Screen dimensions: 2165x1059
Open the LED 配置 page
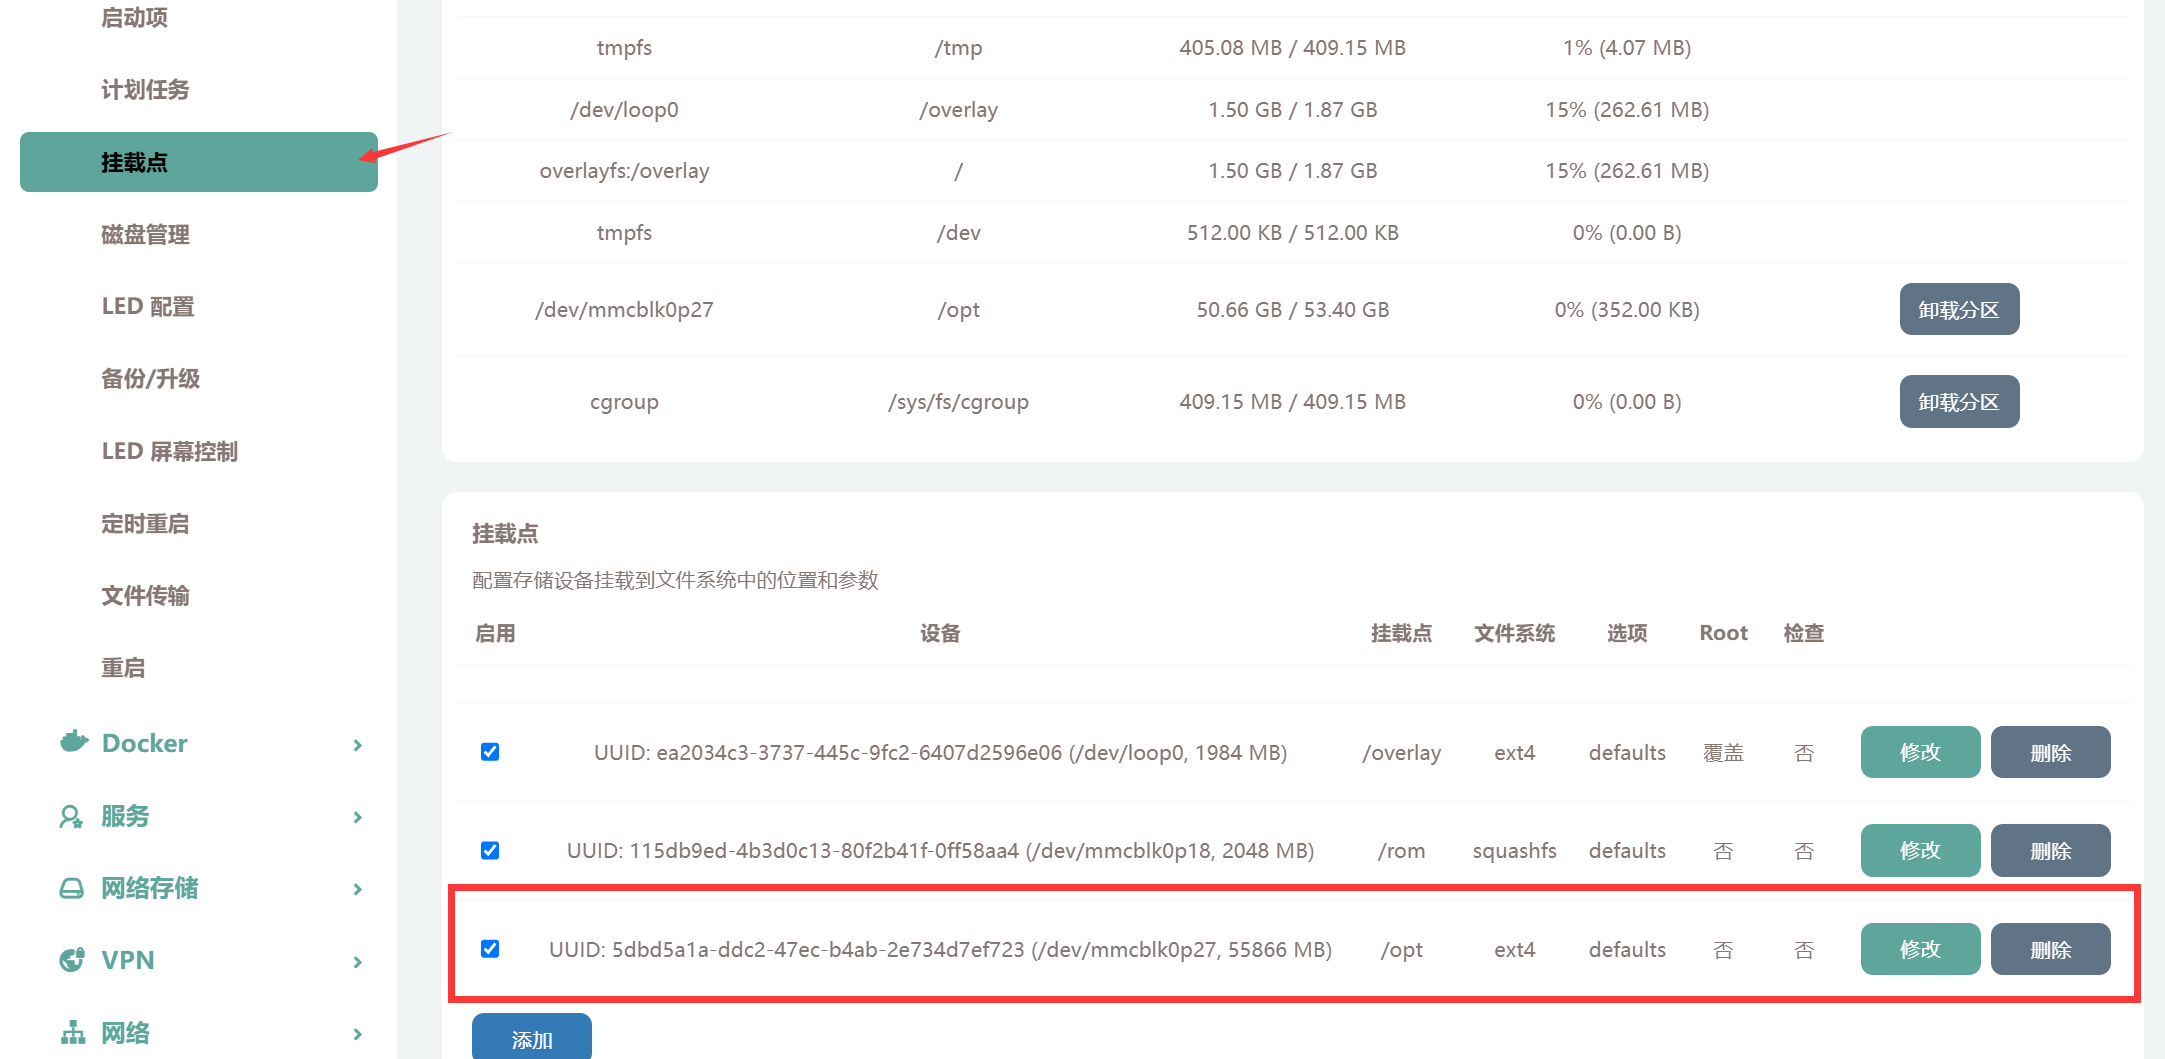pos(148,307)
